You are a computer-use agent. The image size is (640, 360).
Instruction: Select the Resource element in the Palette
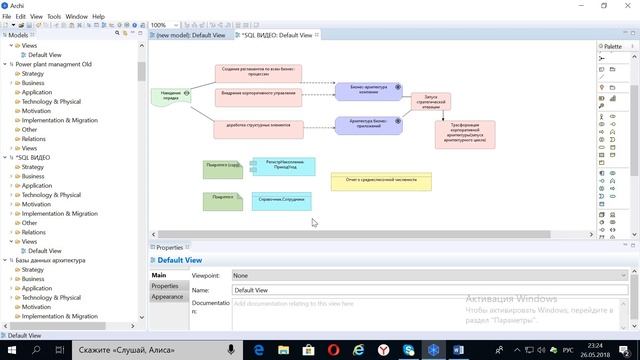pos(602,98)
